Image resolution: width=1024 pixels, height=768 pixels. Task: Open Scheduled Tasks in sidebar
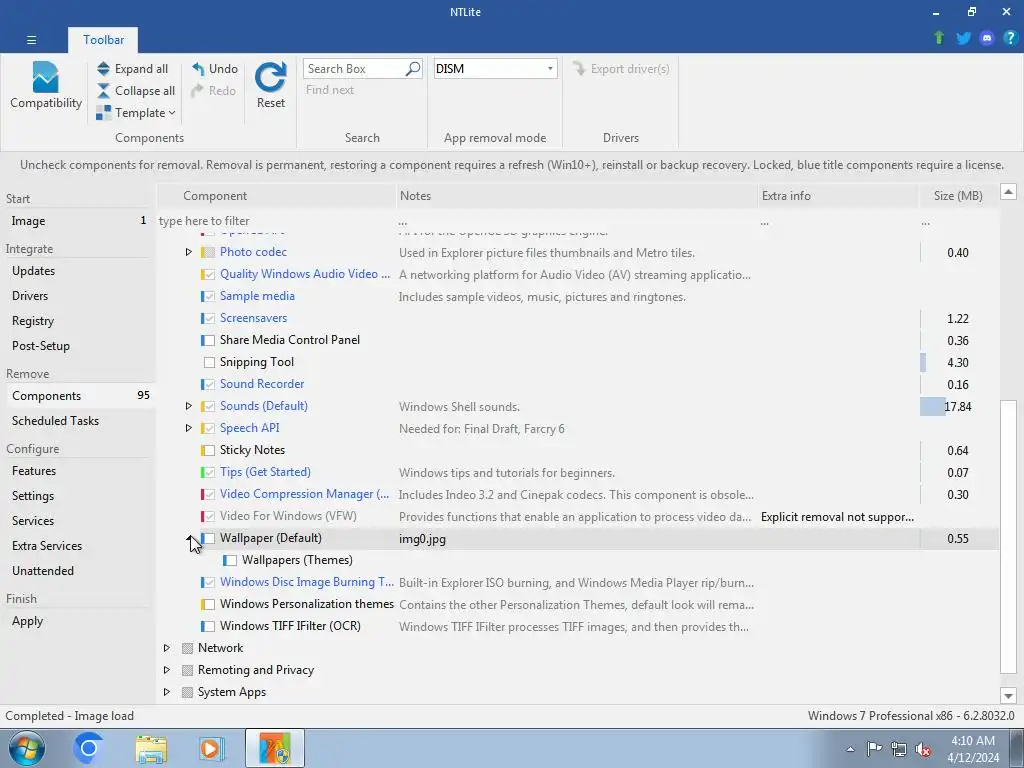[78, 421]
